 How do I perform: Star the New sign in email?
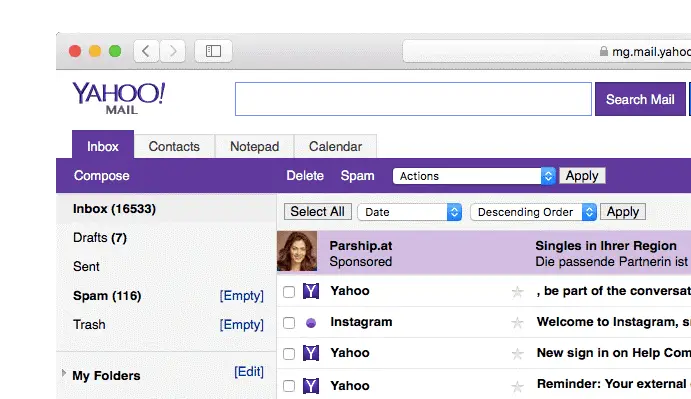[517, 354]
